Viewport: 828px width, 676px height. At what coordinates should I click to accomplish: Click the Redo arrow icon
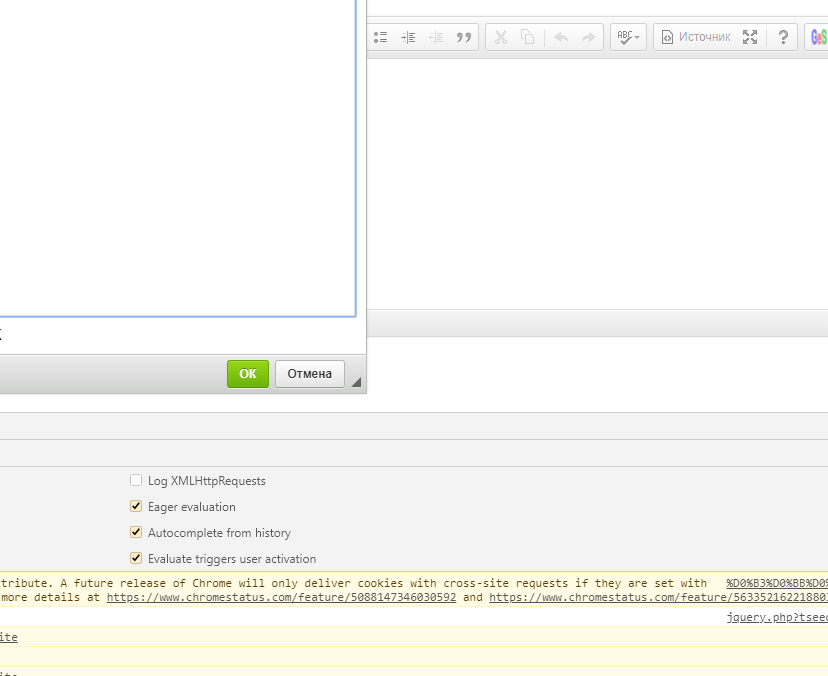tap(589, 37)
